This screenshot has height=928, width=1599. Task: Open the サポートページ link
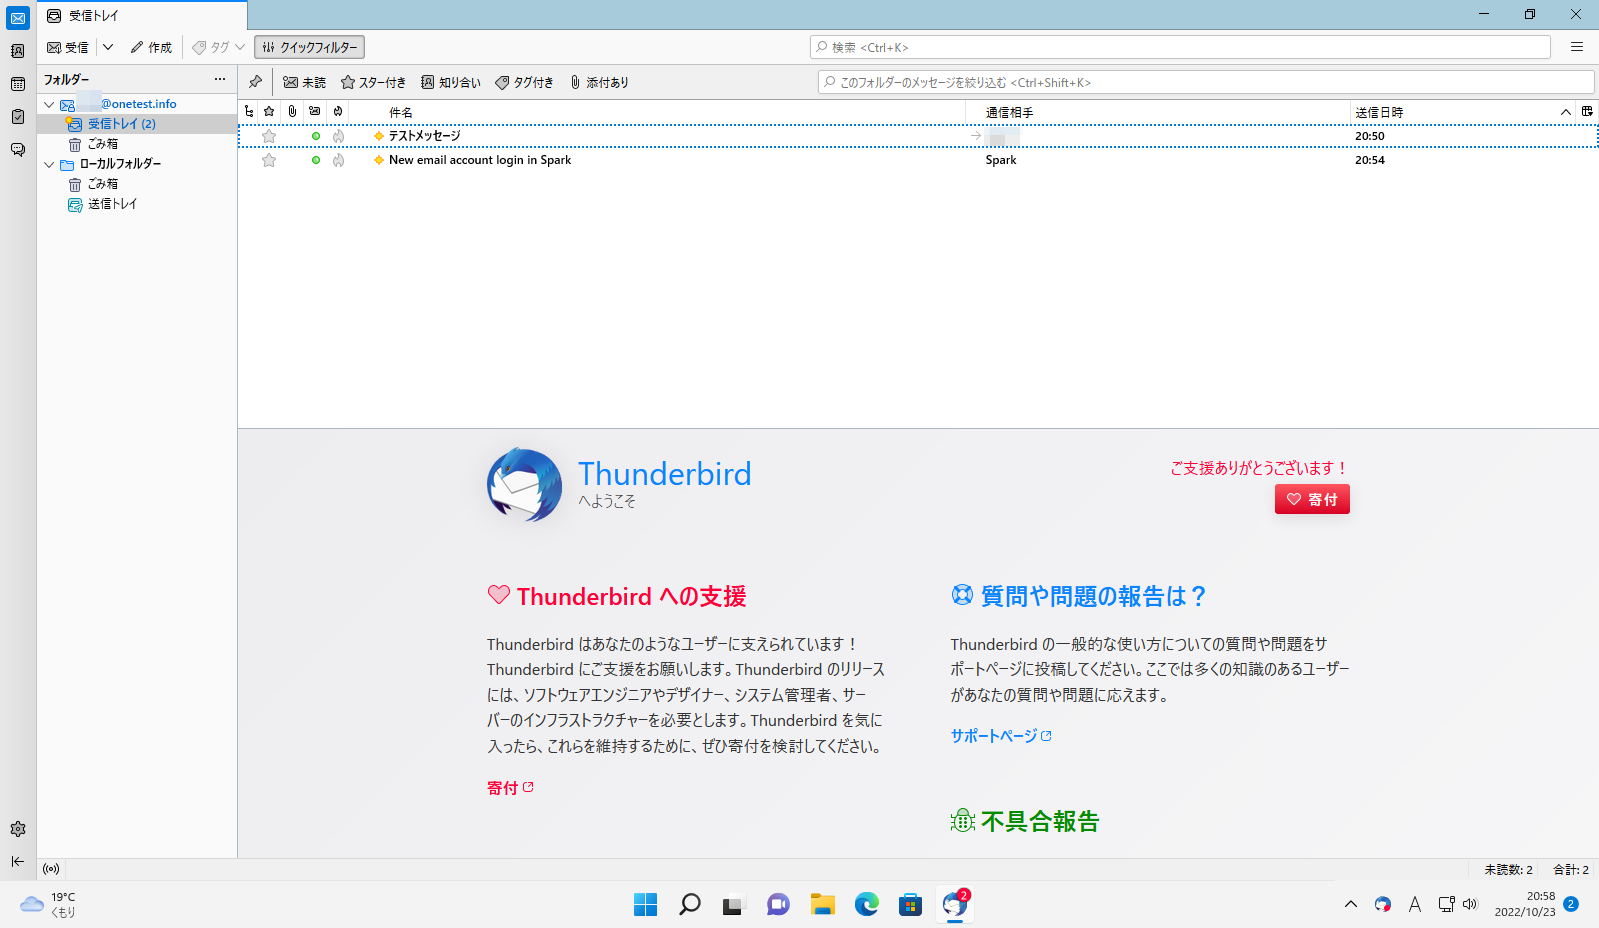(x=1001, y=736)
